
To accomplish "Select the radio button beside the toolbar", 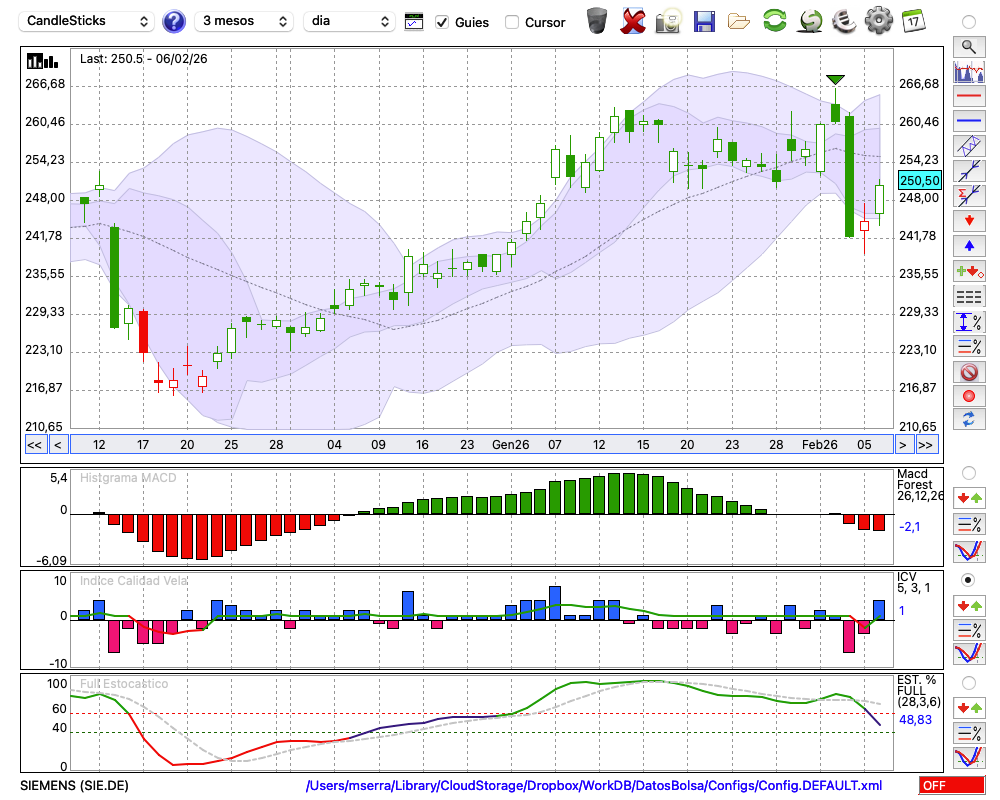I will point(968,22).
